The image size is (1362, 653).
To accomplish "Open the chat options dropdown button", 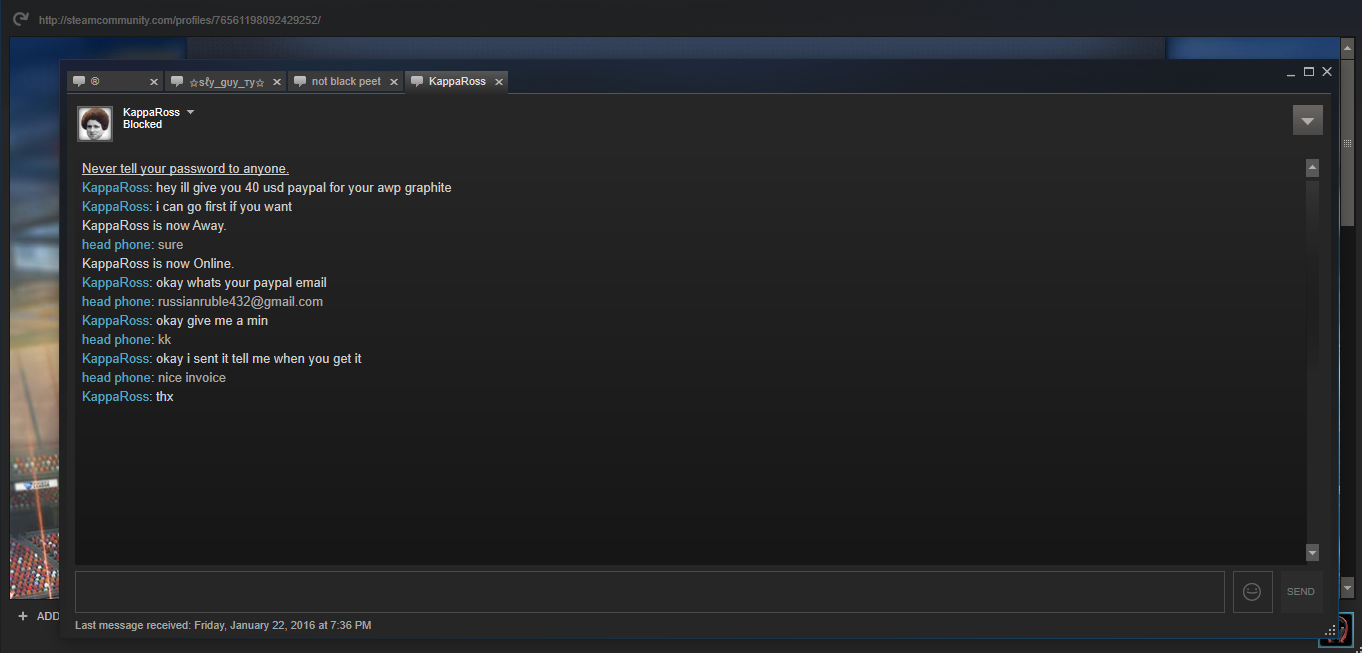I will 1307,120.
